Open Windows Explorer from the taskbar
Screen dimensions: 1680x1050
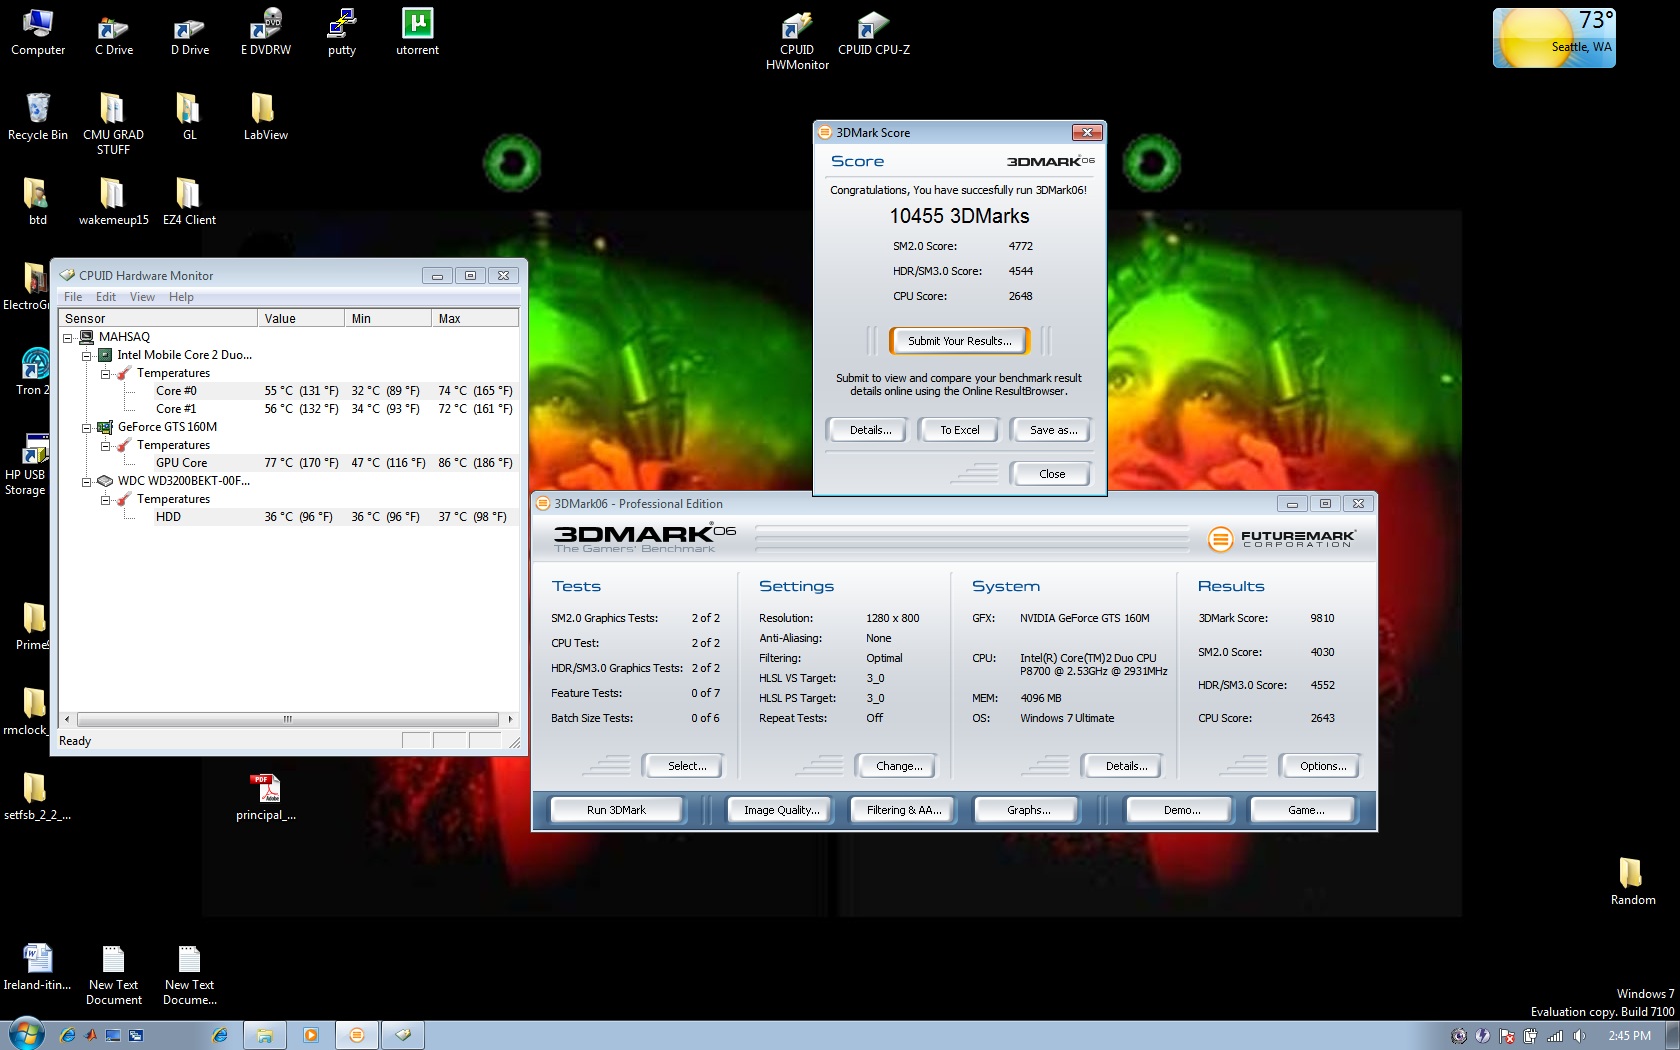(265, 1035)
